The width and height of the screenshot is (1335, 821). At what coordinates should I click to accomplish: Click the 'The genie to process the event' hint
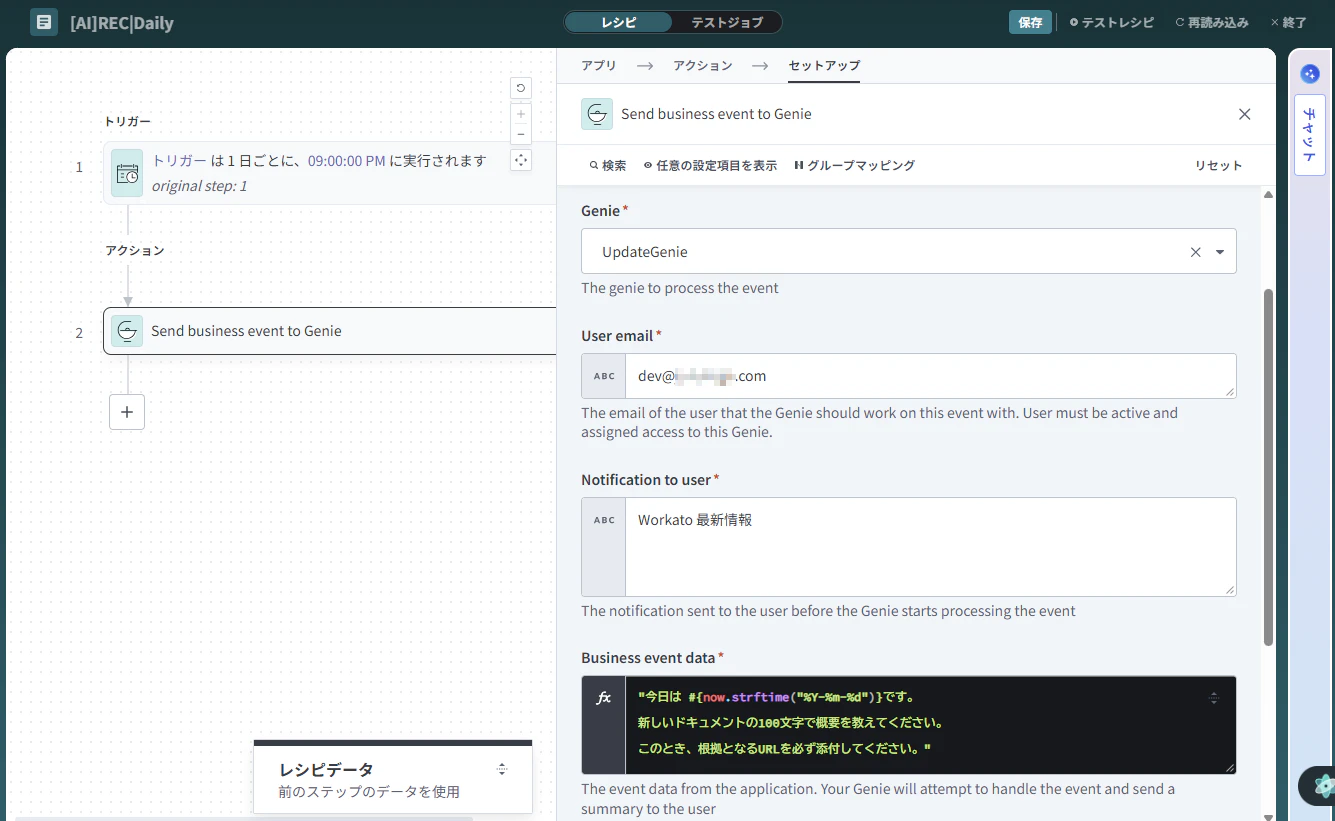pyautogui.click(x=680, y=288)
